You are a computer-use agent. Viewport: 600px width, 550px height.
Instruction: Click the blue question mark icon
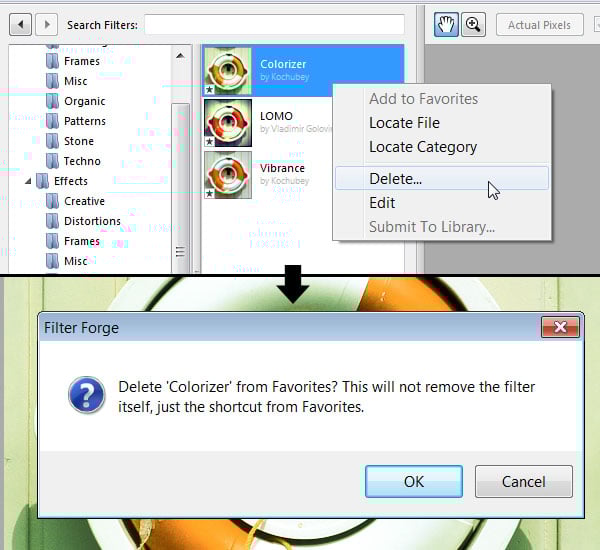click(x=86, y=395)
